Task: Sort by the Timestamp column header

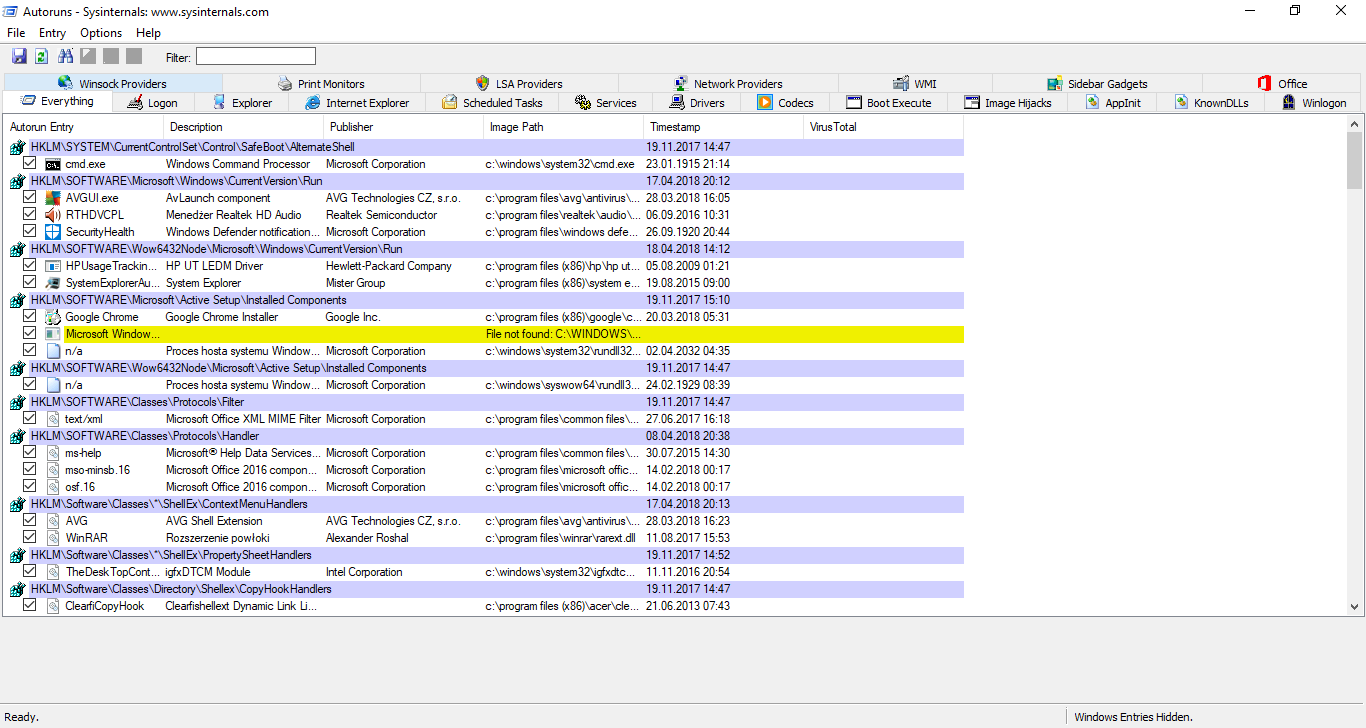Action: (724, 127)
